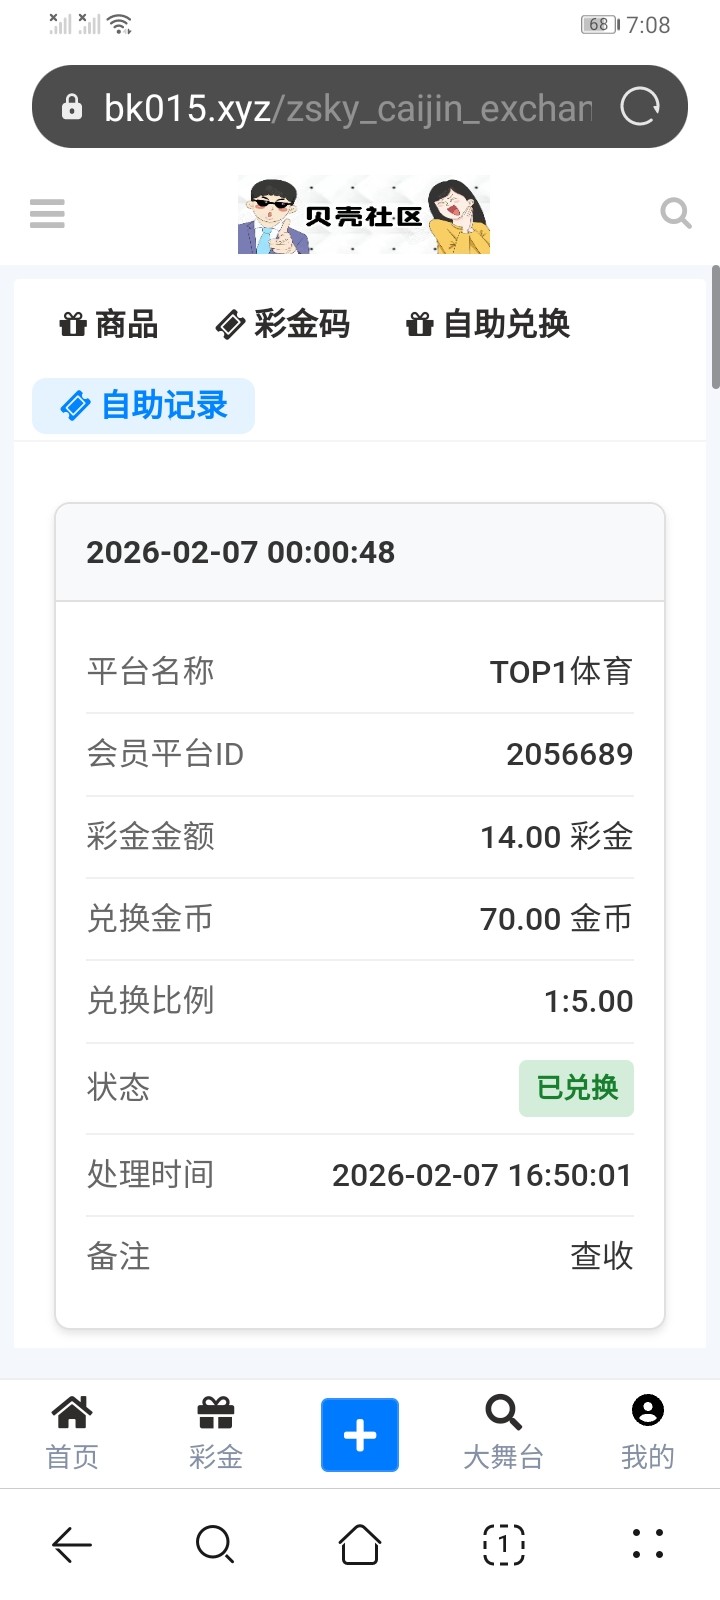Tap the 贝壳社区 logo banner
Viewport: 720px width, 1600px height.
(x=364, y=214)
